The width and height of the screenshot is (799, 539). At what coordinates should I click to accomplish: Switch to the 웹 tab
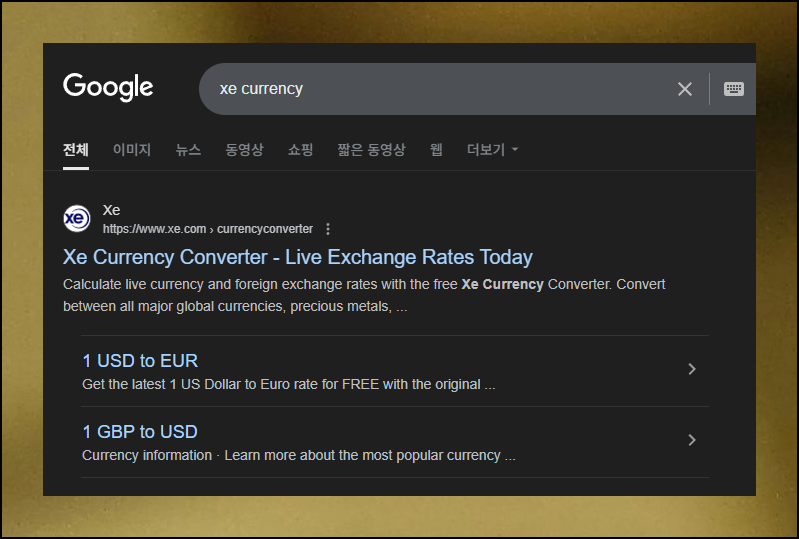436,149
